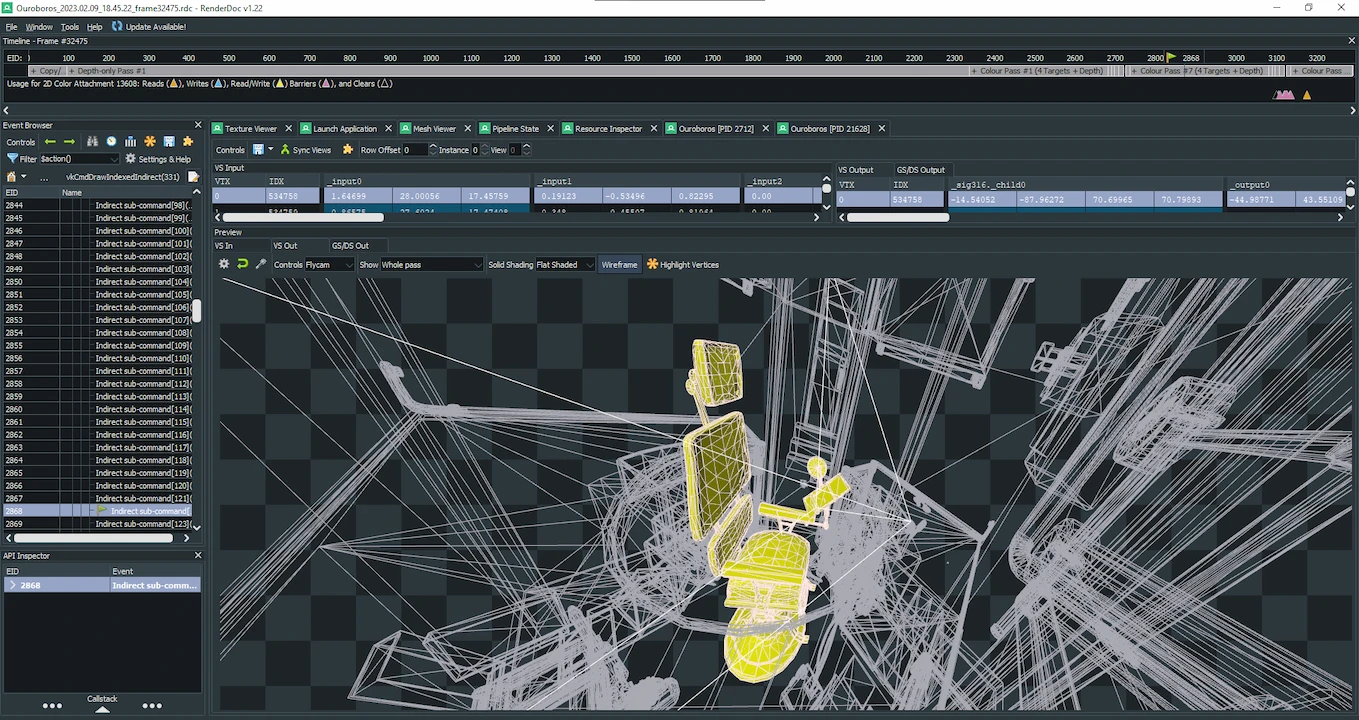Image resolution: width=1359 pixels, height=720 pixels.
Task: Select event row 2844 Indirect sub-command[98]
Action: [98, 205]
